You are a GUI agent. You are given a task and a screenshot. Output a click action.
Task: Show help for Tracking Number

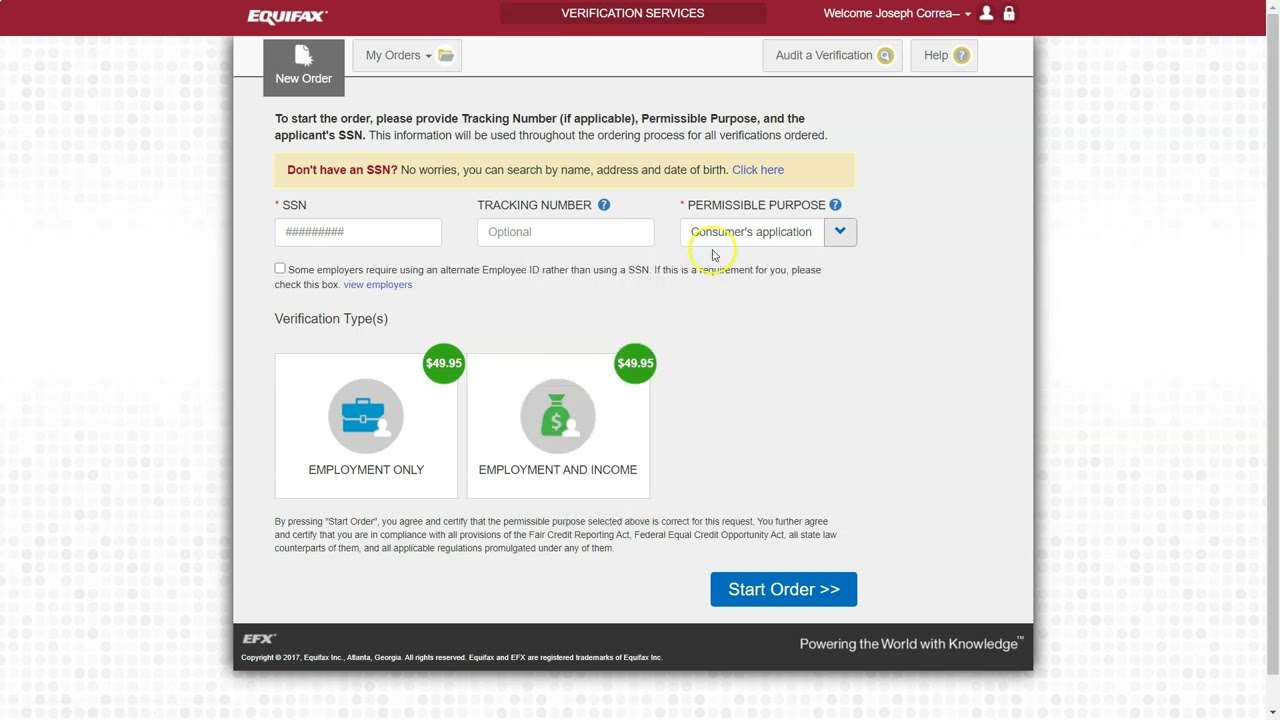pyautogui.click(x=604, y=205)
